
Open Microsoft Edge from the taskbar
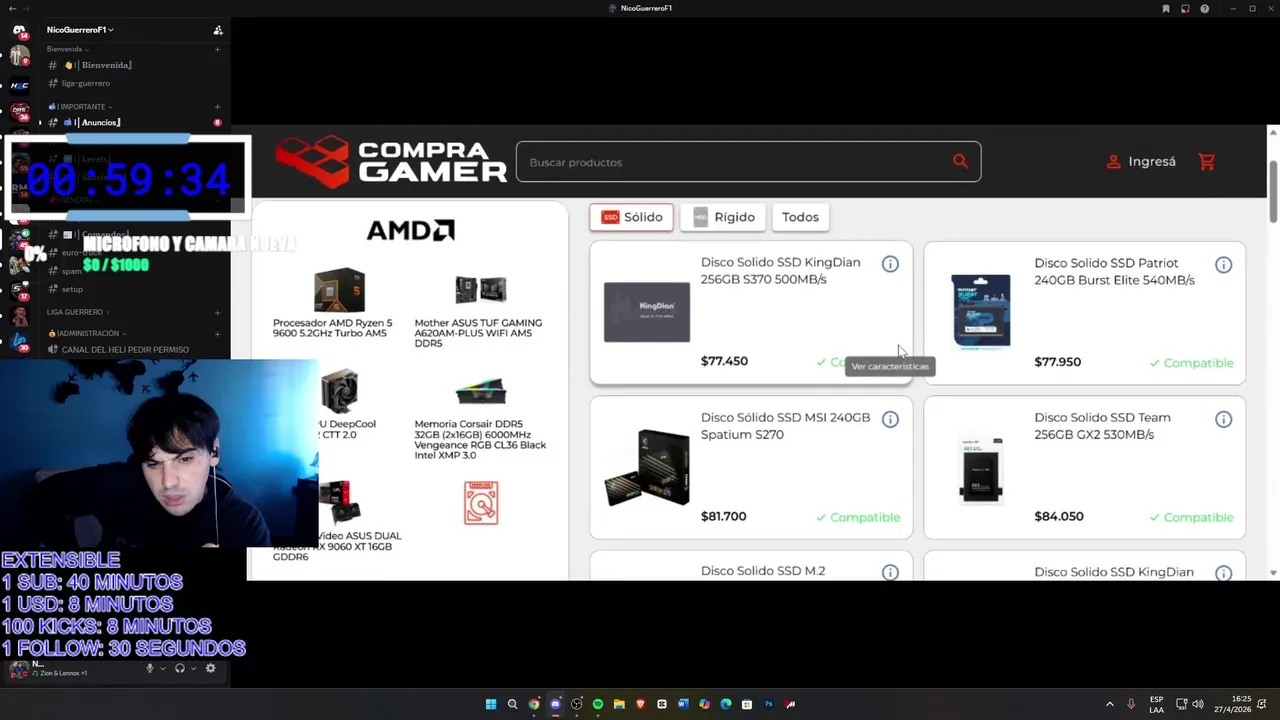726,704
